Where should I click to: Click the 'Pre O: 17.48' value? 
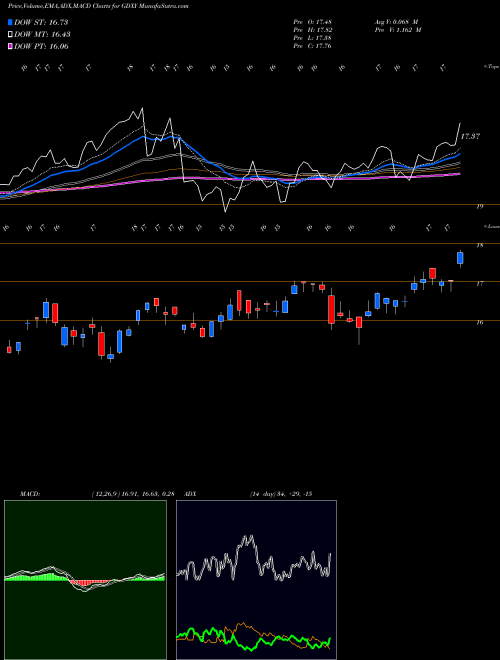pos(313,22)
